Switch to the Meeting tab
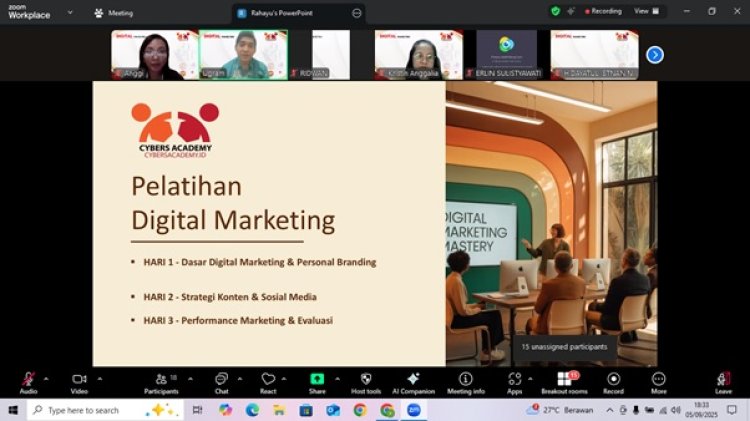750x421 pixels. (114, 13)
